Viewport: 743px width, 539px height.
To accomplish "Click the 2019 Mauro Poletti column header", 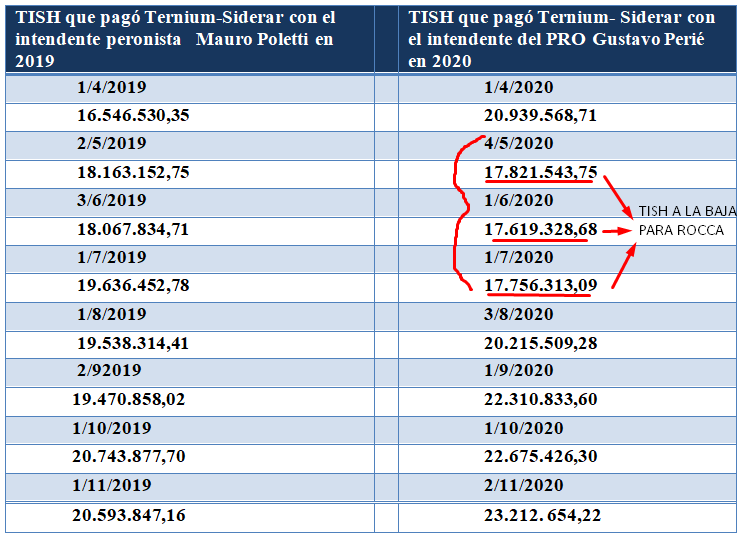I will (190, 39).
